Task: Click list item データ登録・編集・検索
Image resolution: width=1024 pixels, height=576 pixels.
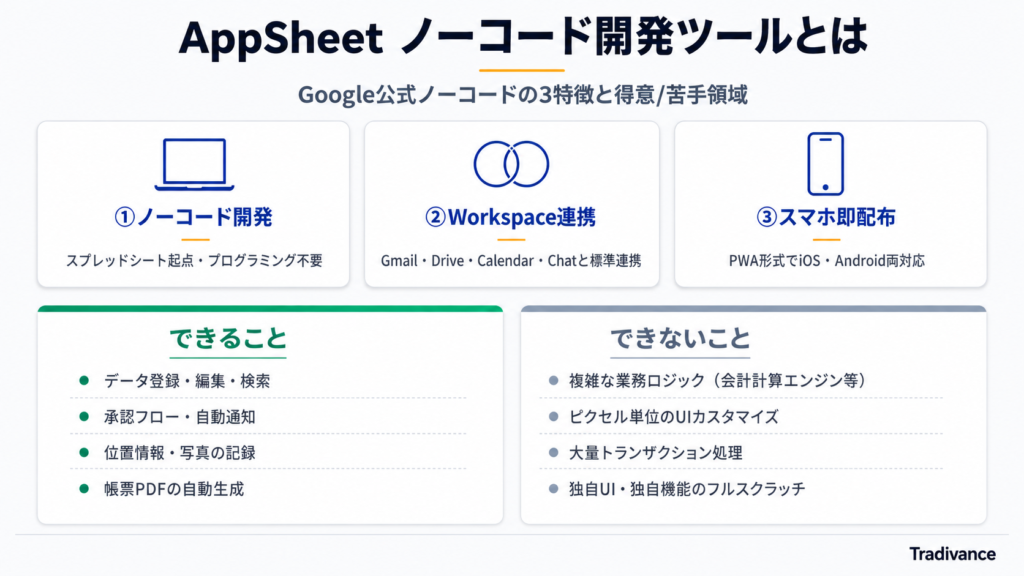Action: [187, 381]
